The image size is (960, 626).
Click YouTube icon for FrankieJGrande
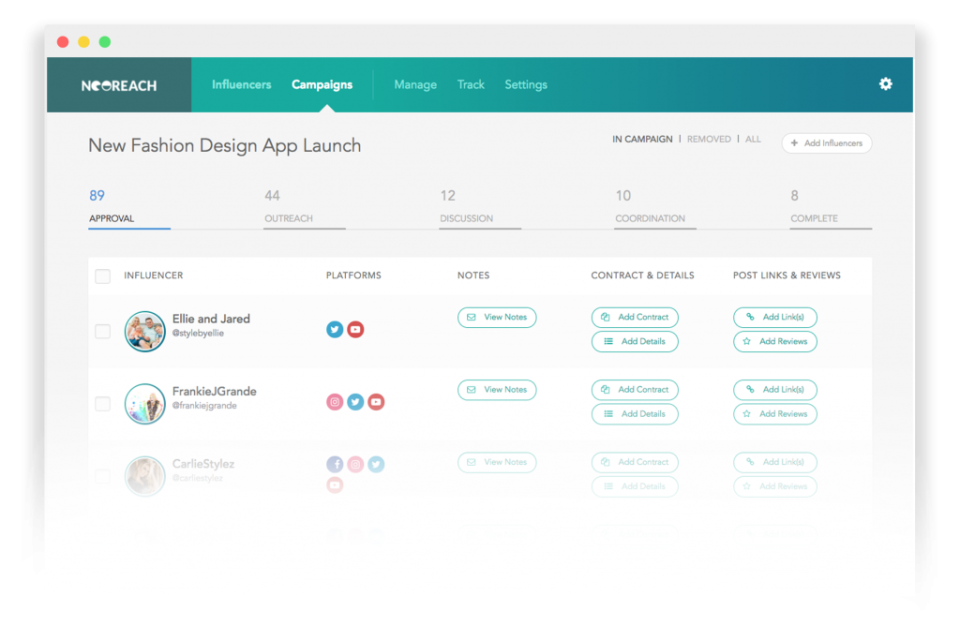coord(376,402)
